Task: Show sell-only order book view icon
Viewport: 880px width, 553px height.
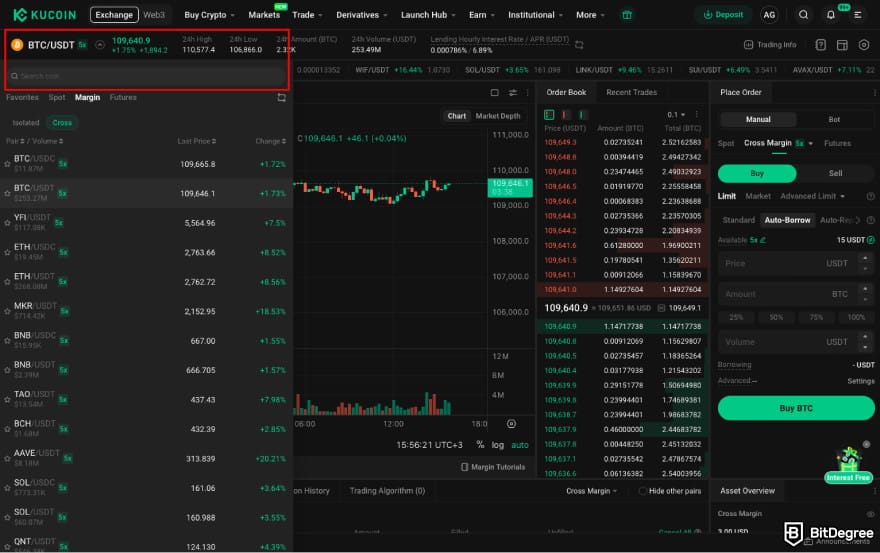Action: point(565,115)
